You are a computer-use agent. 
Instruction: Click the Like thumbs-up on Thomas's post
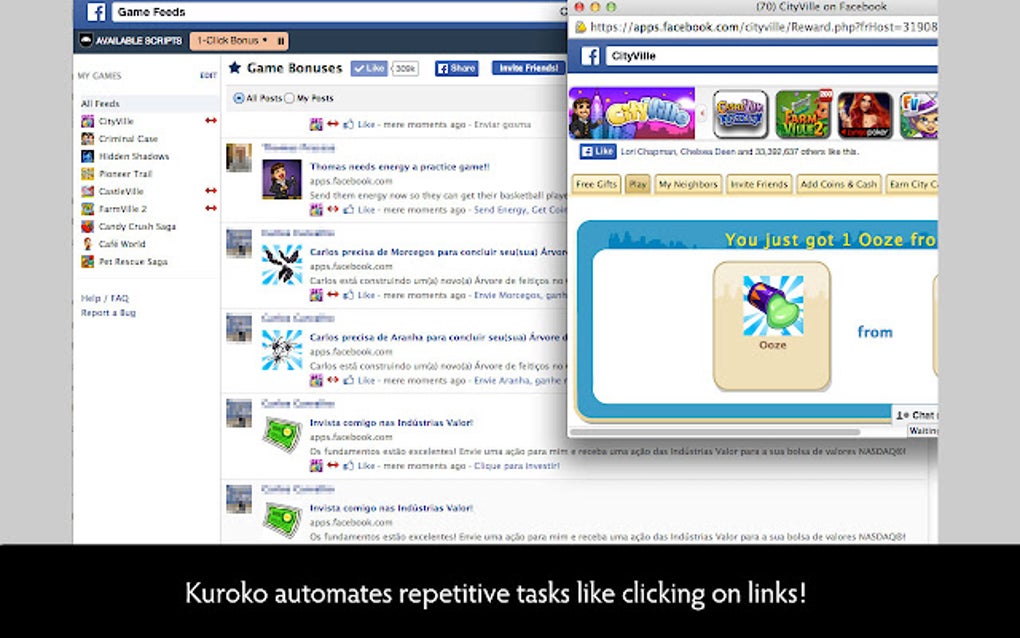(349, 209)
